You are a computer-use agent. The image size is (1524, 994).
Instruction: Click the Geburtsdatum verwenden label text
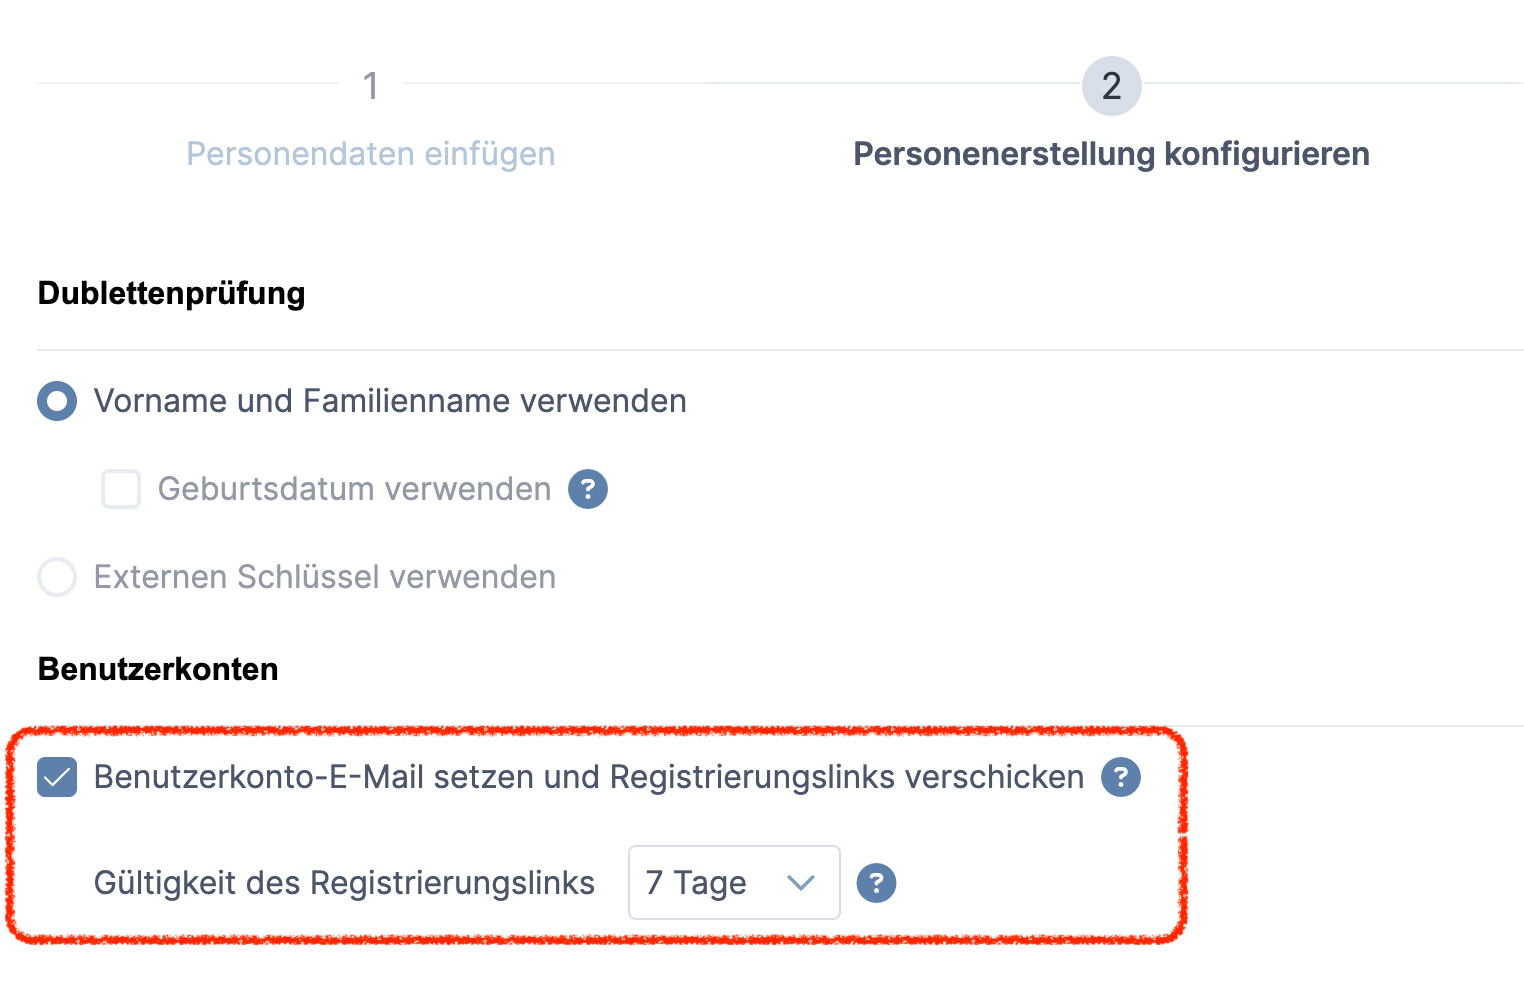[x=355, y=489]
